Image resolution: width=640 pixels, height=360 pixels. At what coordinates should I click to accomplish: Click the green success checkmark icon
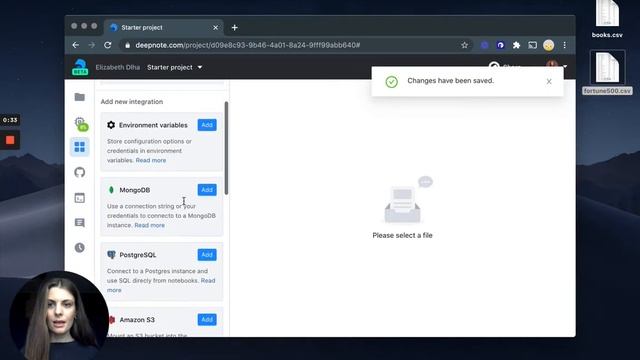click(x=391, y=82)
